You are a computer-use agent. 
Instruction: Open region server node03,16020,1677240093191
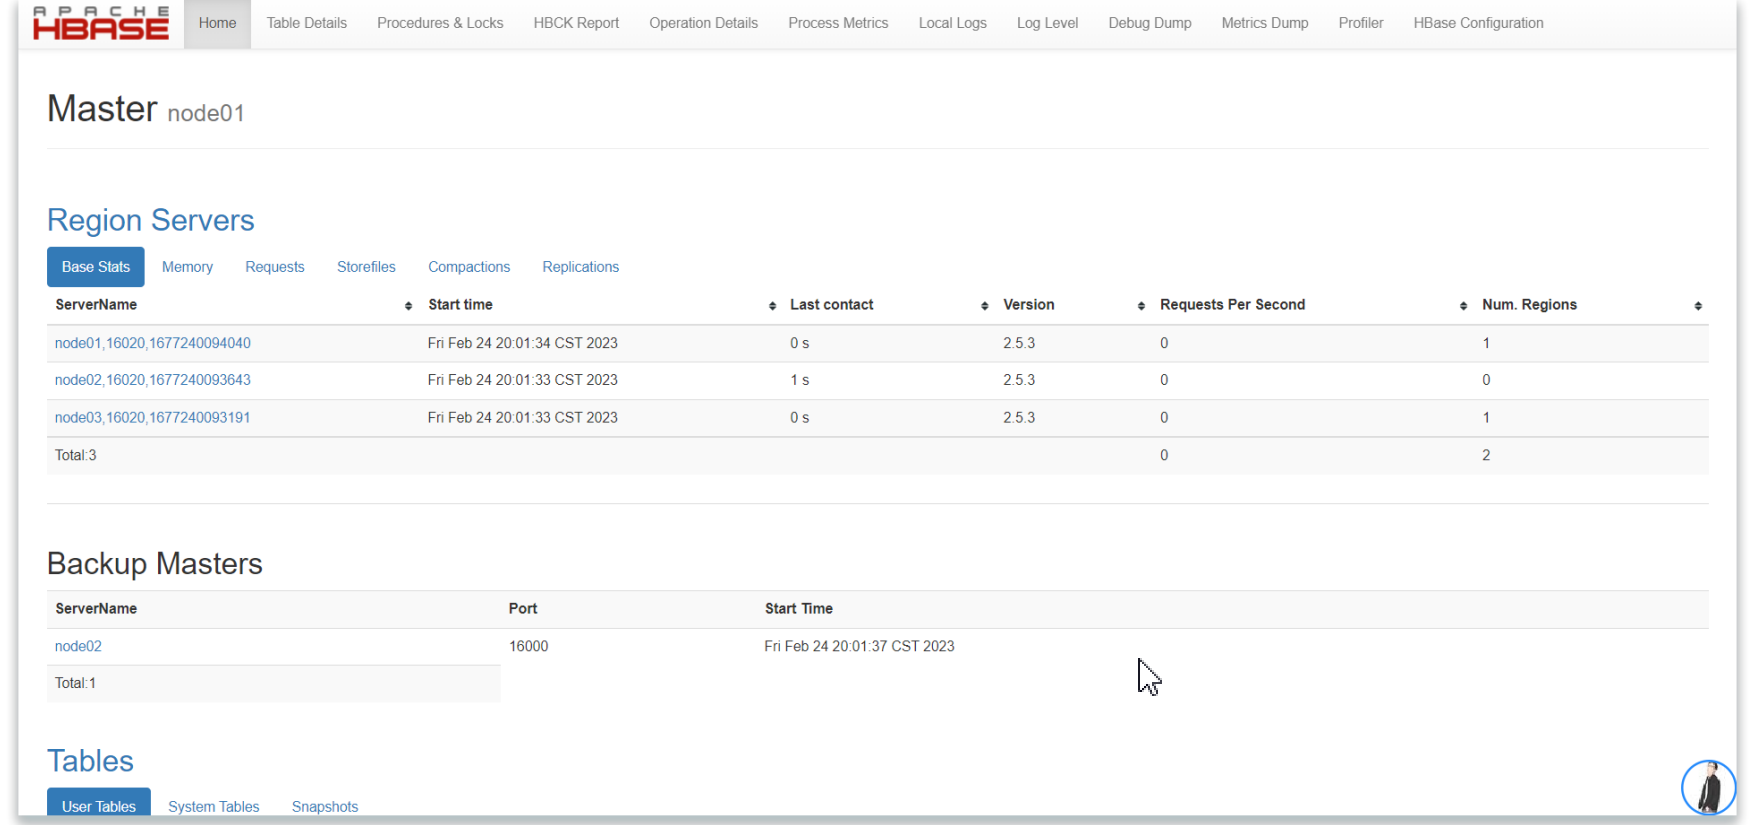click(x=153, y=418)
